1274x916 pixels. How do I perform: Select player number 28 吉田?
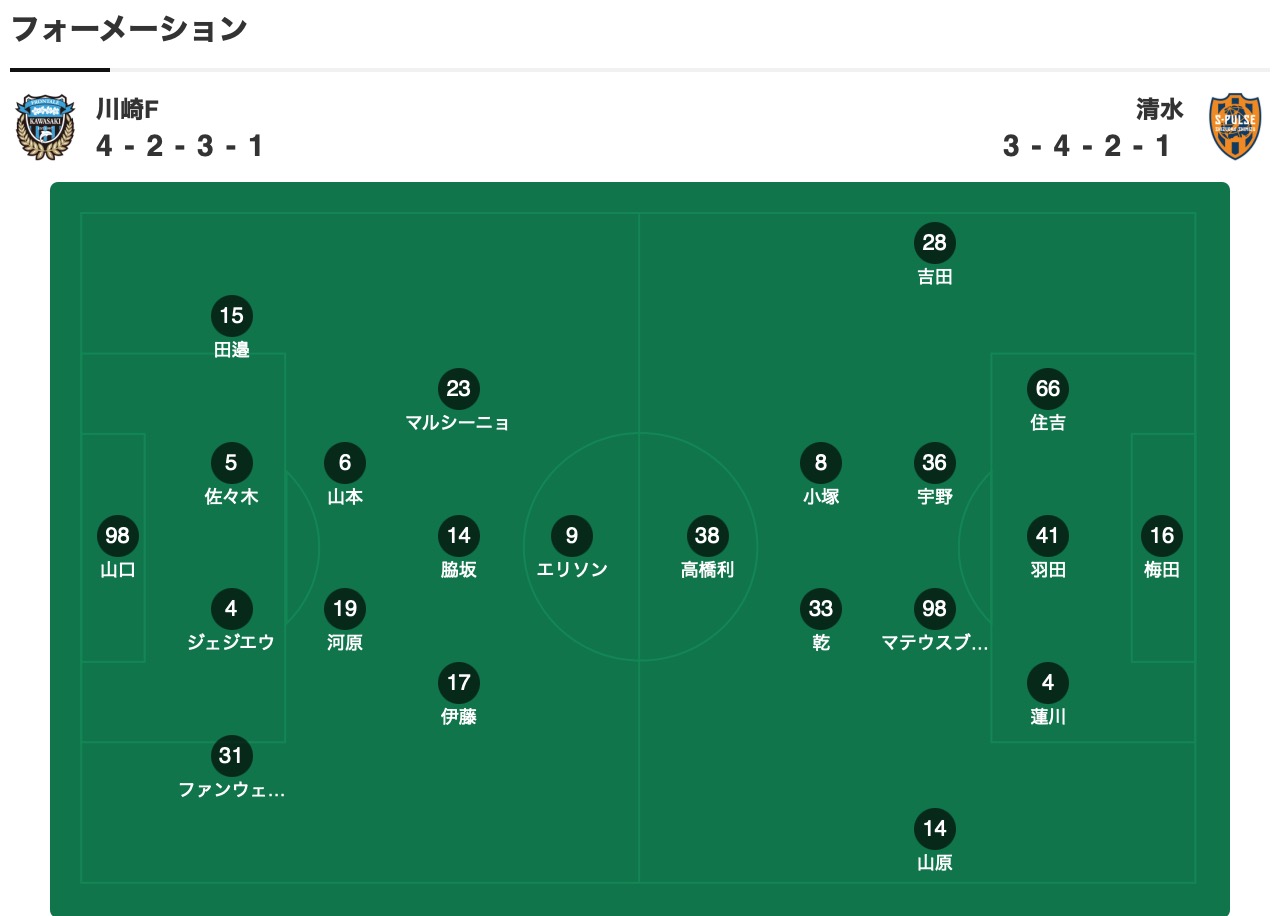935,243
